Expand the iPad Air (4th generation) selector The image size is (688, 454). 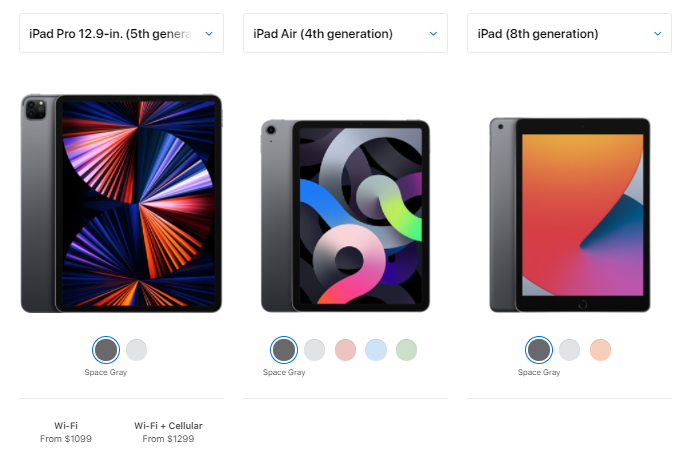[x=345, y=33]
